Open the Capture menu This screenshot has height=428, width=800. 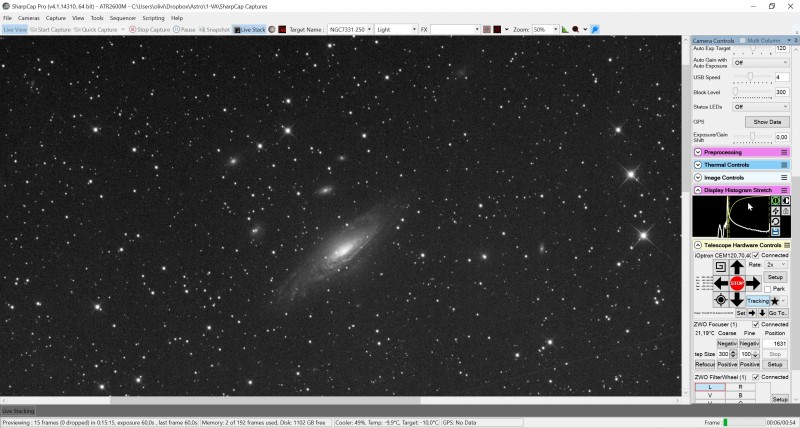(x=56, y=18)
